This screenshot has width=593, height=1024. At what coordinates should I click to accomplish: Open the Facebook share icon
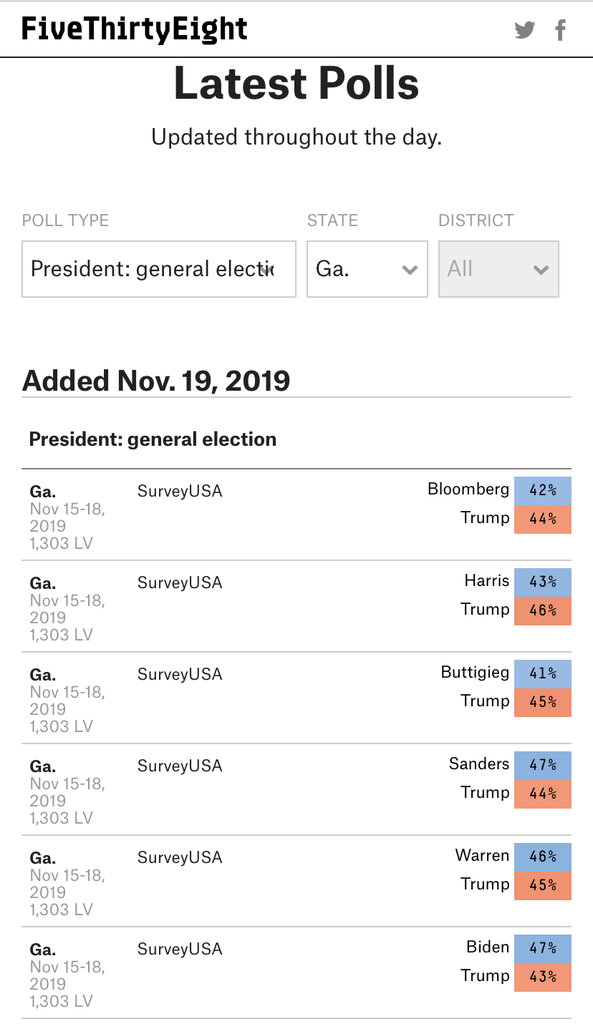click(560, 30)
